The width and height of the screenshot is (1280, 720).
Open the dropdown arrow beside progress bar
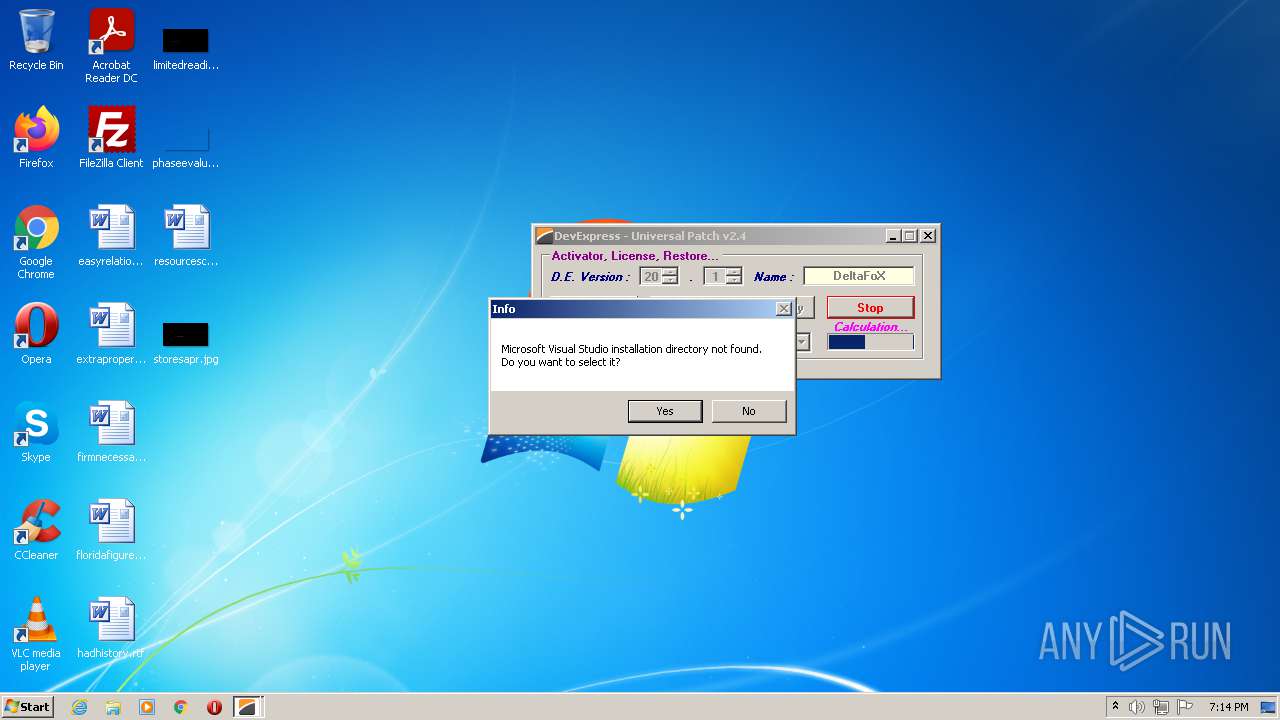[802, 342]
